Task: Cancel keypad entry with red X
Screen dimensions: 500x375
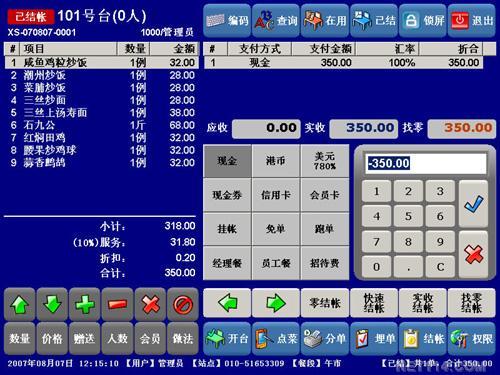Action: (x=473, y=254)
